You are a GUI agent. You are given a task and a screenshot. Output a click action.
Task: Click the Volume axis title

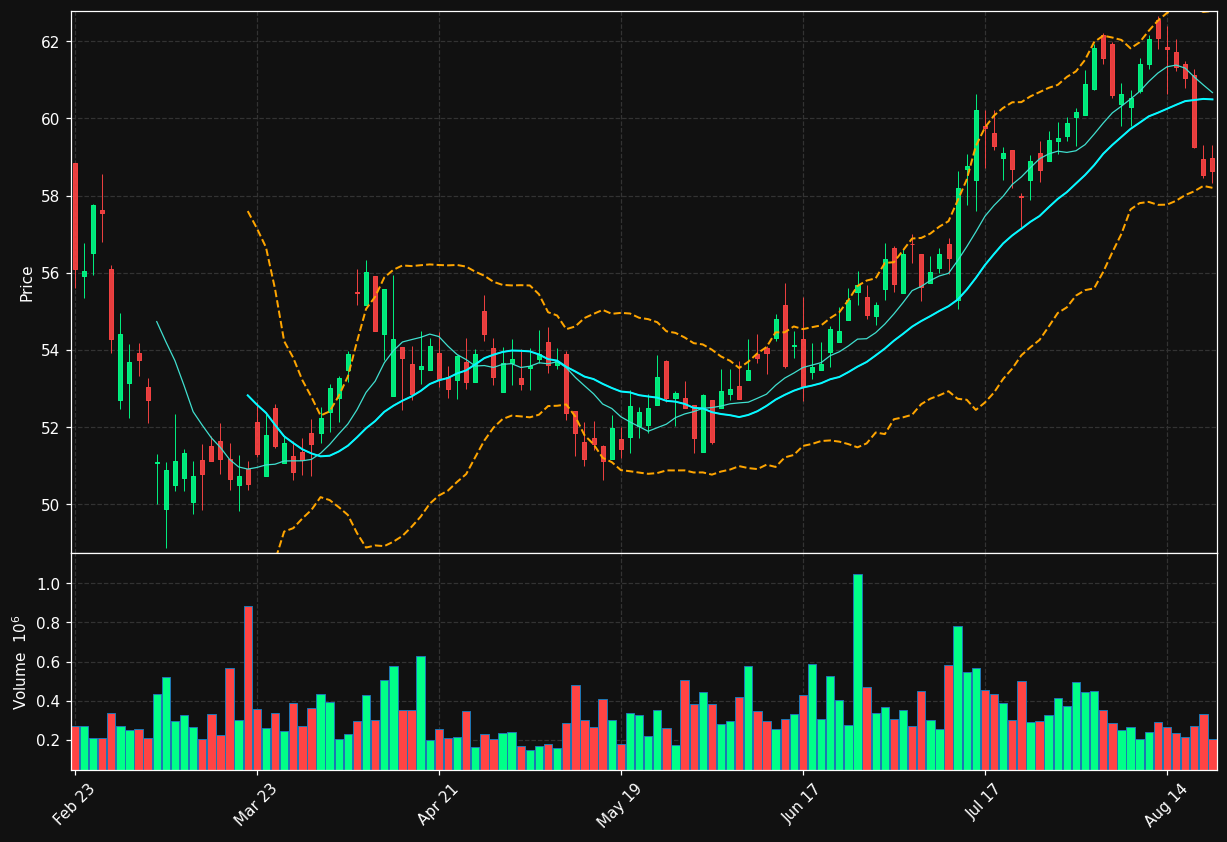(19, 662)
